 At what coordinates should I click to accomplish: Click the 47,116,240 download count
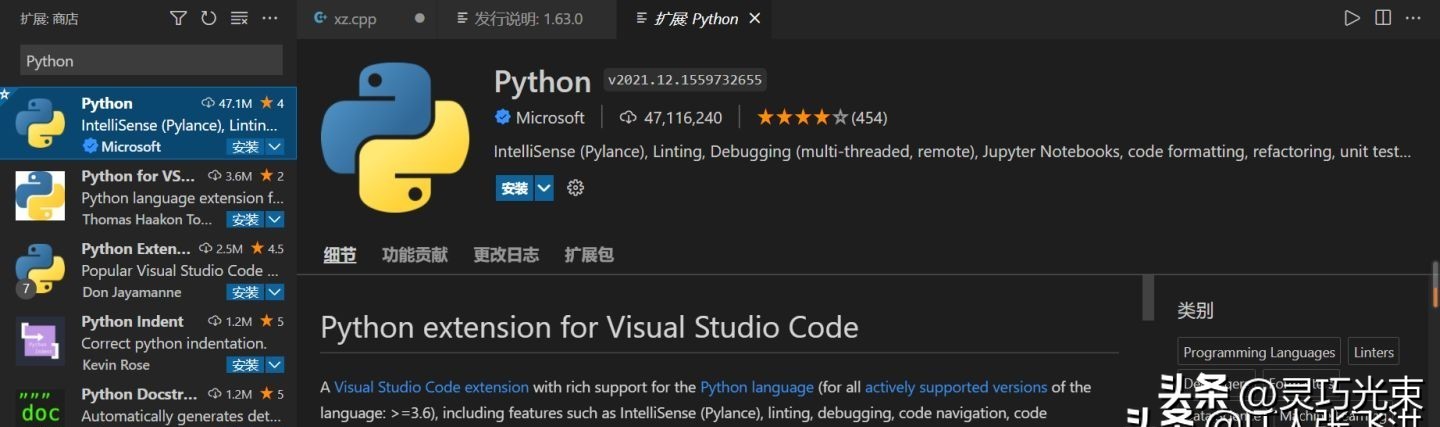coord(671,118)
